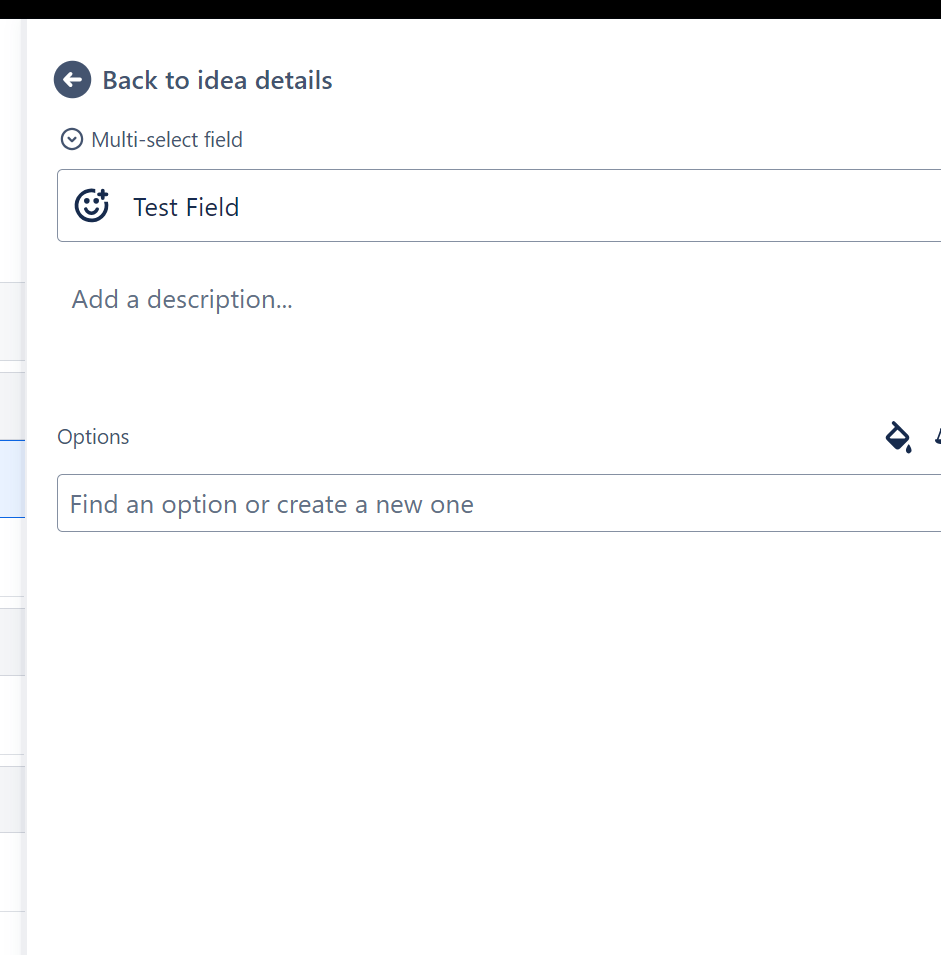
Task: Select the highlighted row in the left sidebar
Action: point(13,478)
